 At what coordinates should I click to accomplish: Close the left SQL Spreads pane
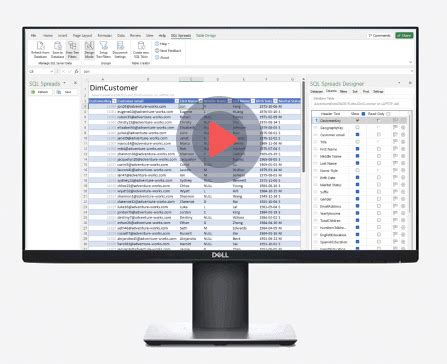tap(75, 83)
